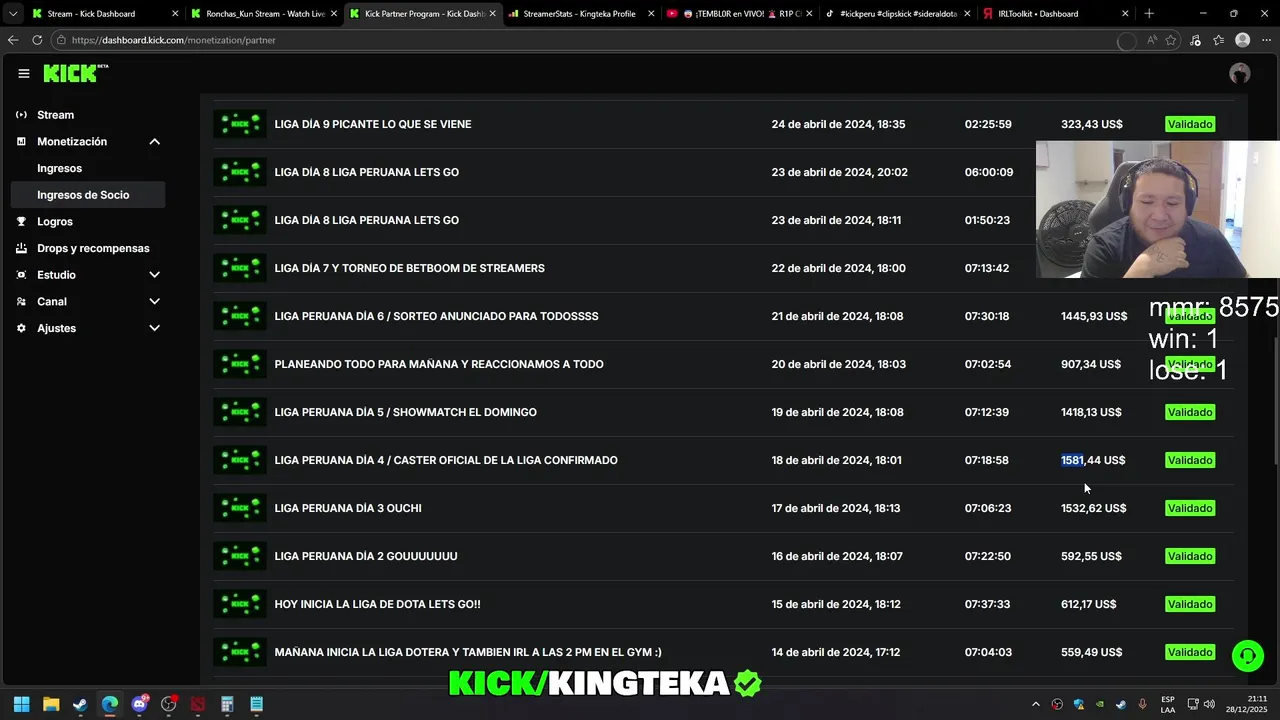Click the Logros trophy icon

[x=21, y=222]
